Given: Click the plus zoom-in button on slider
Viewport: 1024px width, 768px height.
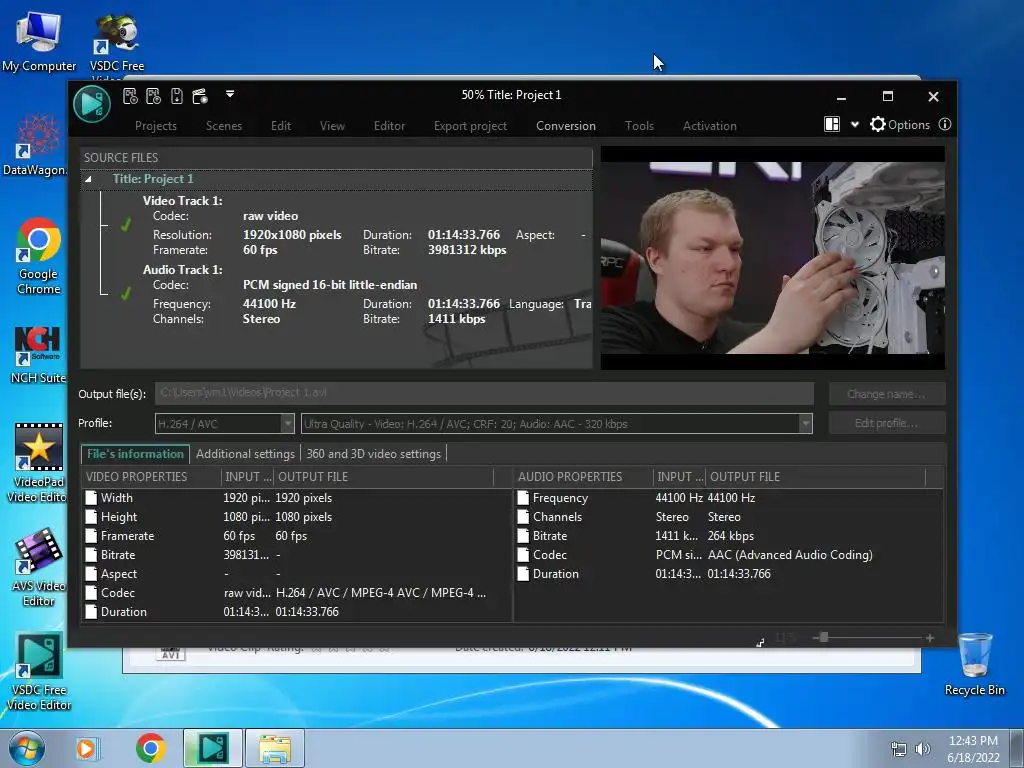Looking at the screenshot, I should [930, 637].
